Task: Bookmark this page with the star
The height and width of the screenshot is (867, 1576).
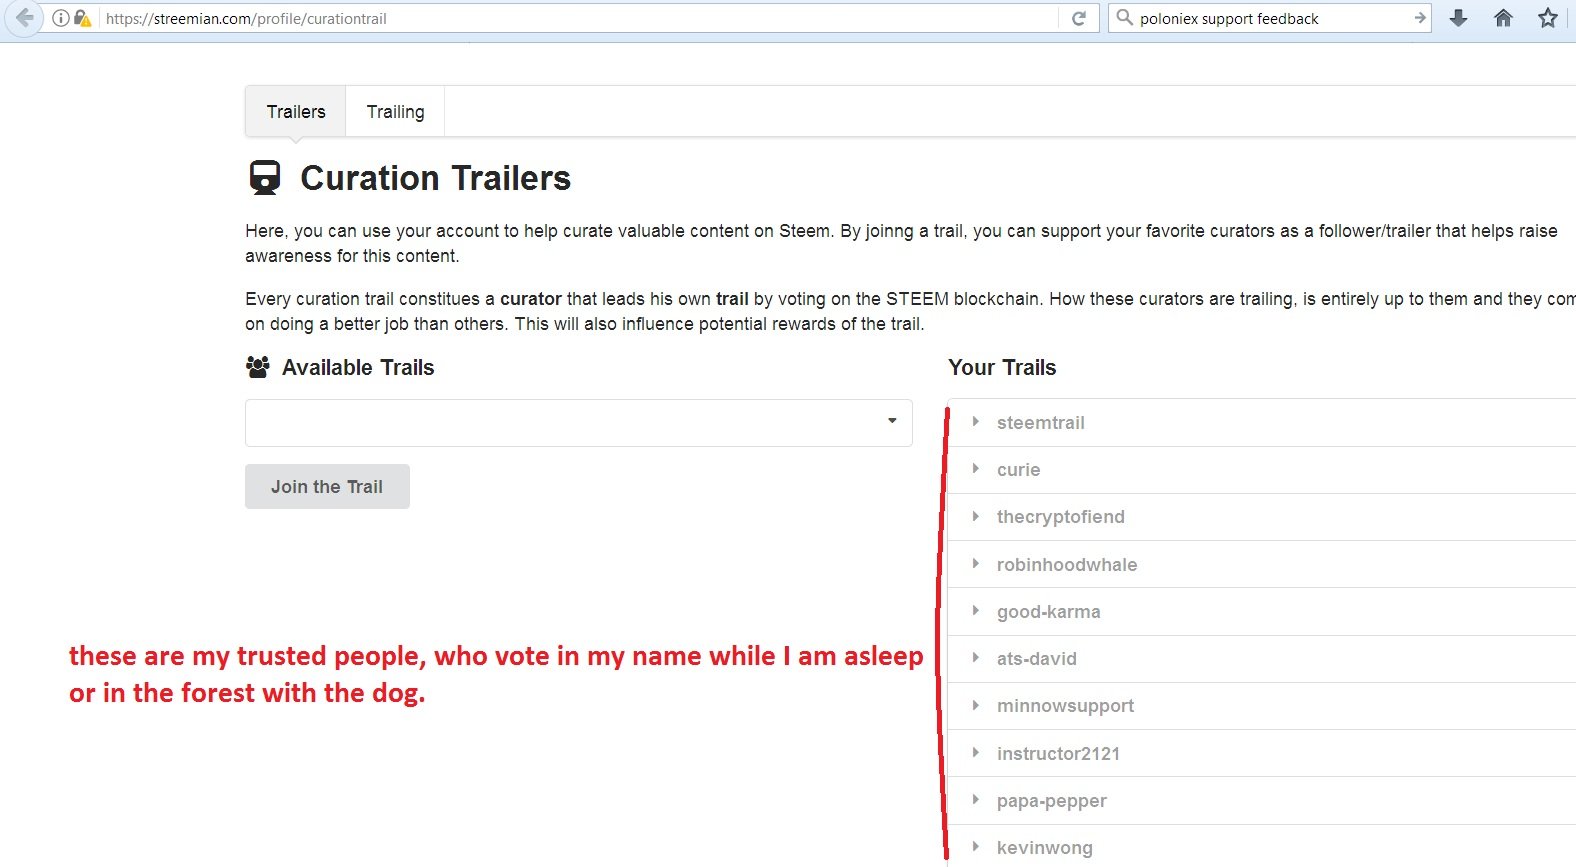Action: click(x=1548, y=18)
